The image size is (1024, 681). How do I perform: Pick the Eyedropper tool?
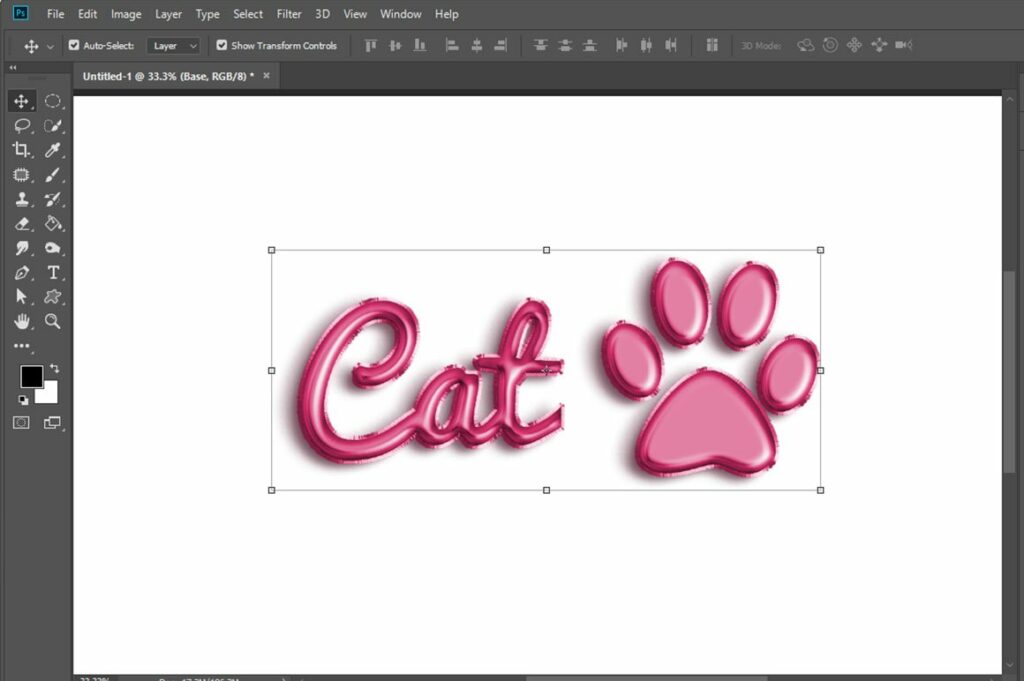coord(53,150)
